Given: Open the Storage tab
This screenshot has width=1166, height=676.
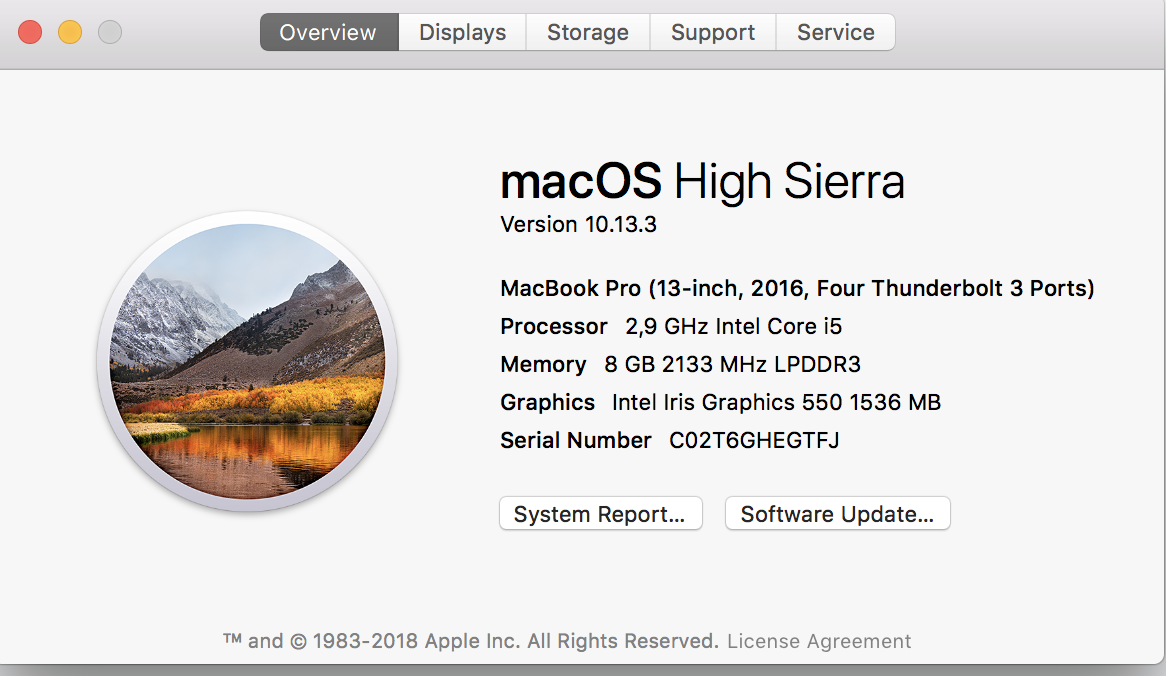Looking at the screenshot, I should click(587, 32).
